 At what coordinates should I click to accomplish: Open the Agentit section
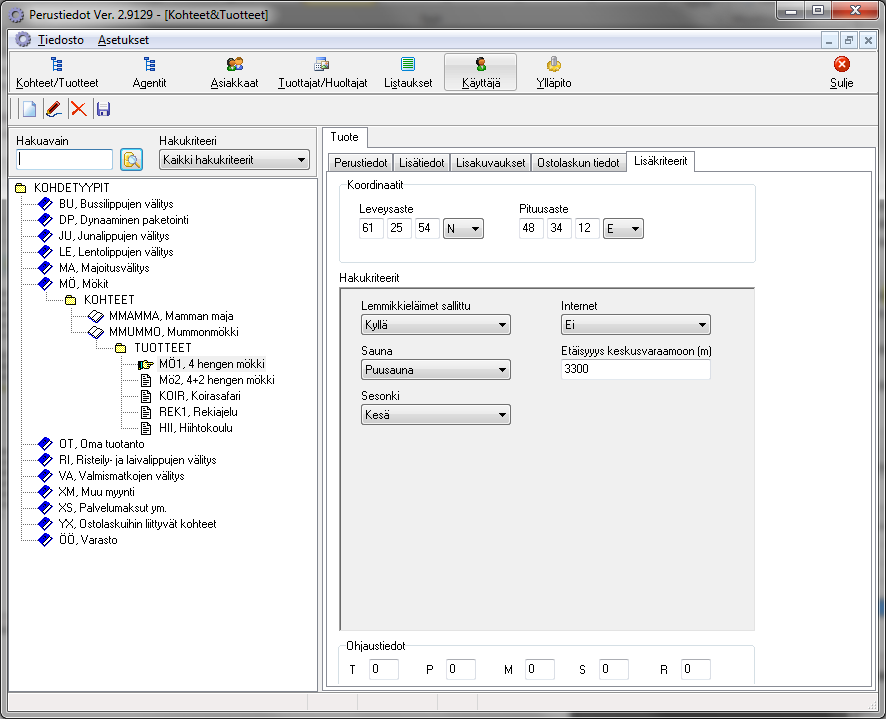tap(149, 72)
